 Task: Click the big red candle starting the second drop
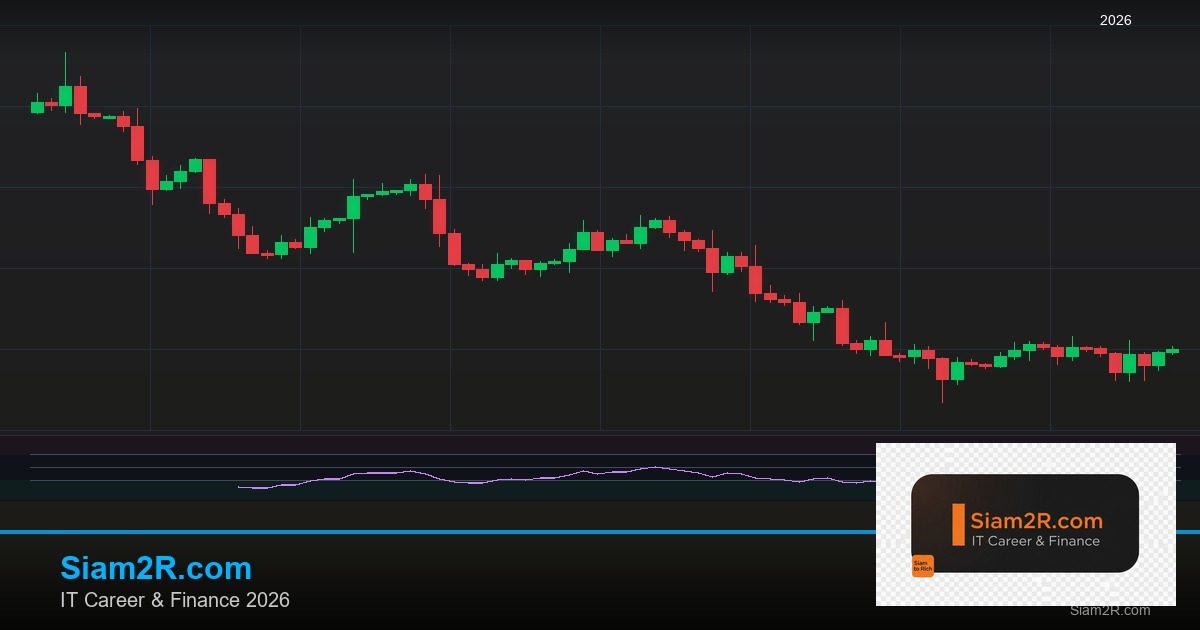439,216
